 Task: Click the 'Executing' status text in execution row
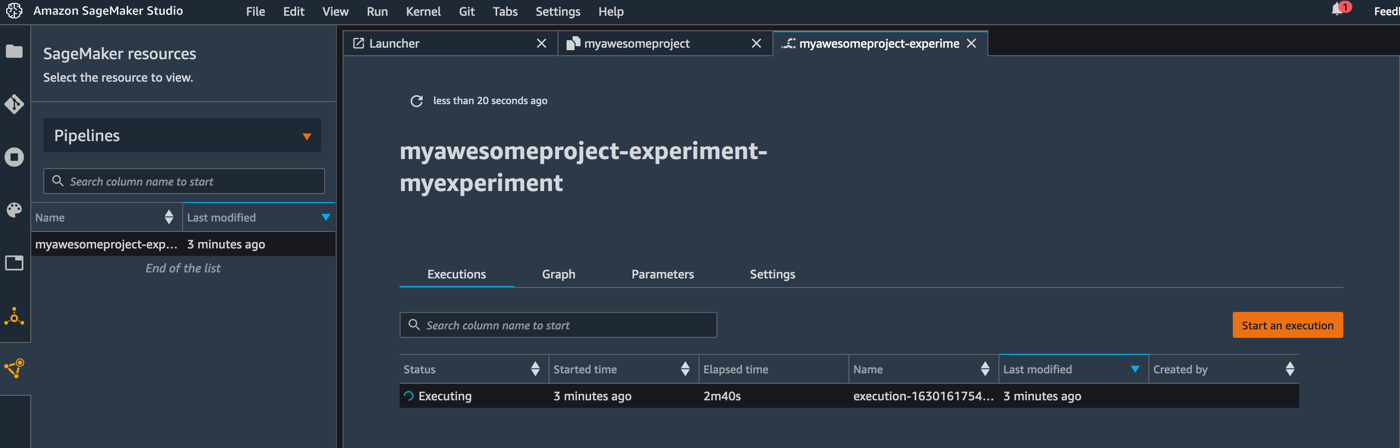pos(445,396)
